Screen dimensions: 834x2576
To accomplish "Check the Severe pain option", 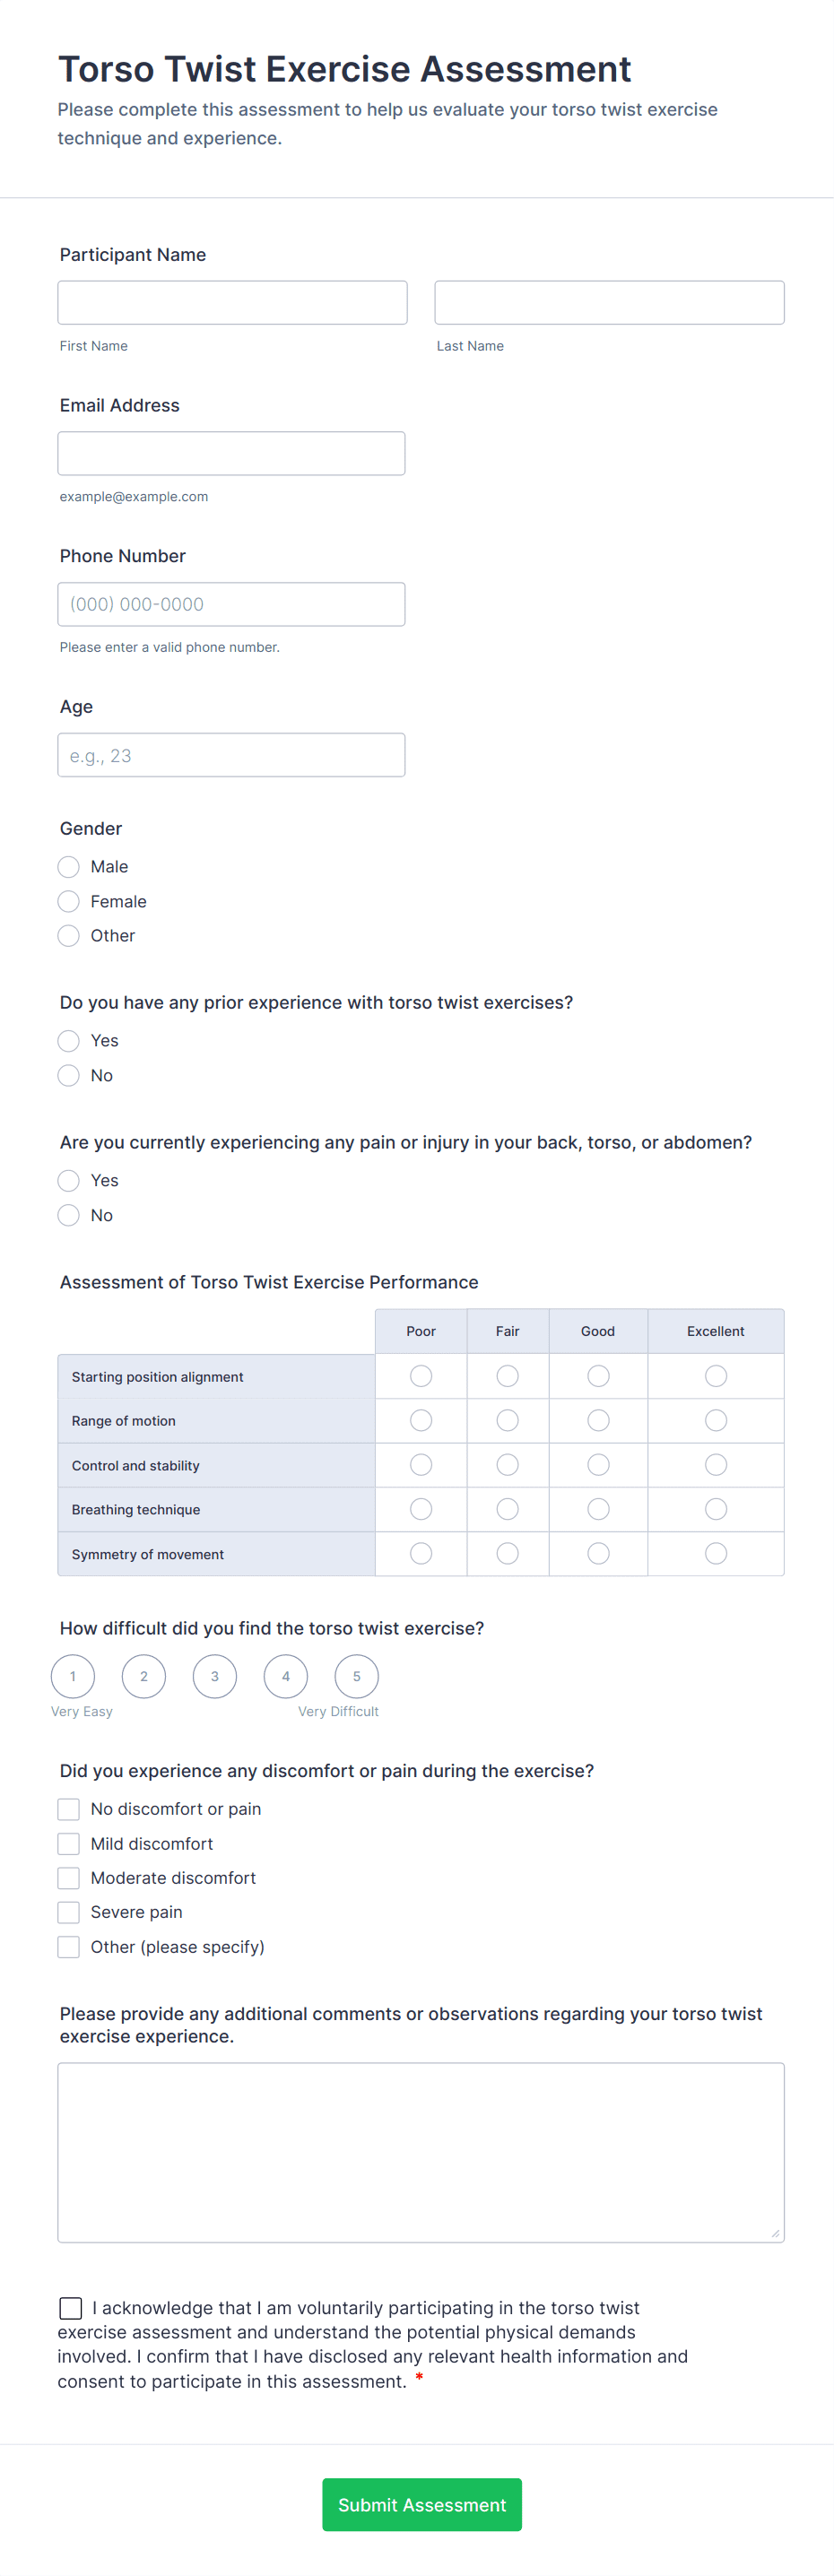I will point(68,1911).
